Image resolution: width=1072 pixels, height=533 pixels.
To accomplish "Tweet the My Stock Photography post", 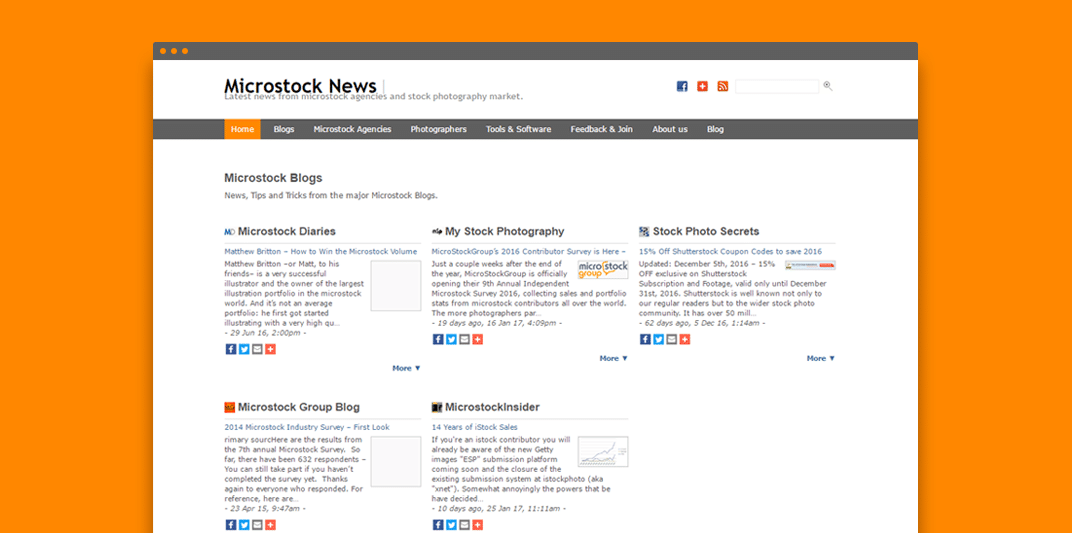I will [451, 340].
